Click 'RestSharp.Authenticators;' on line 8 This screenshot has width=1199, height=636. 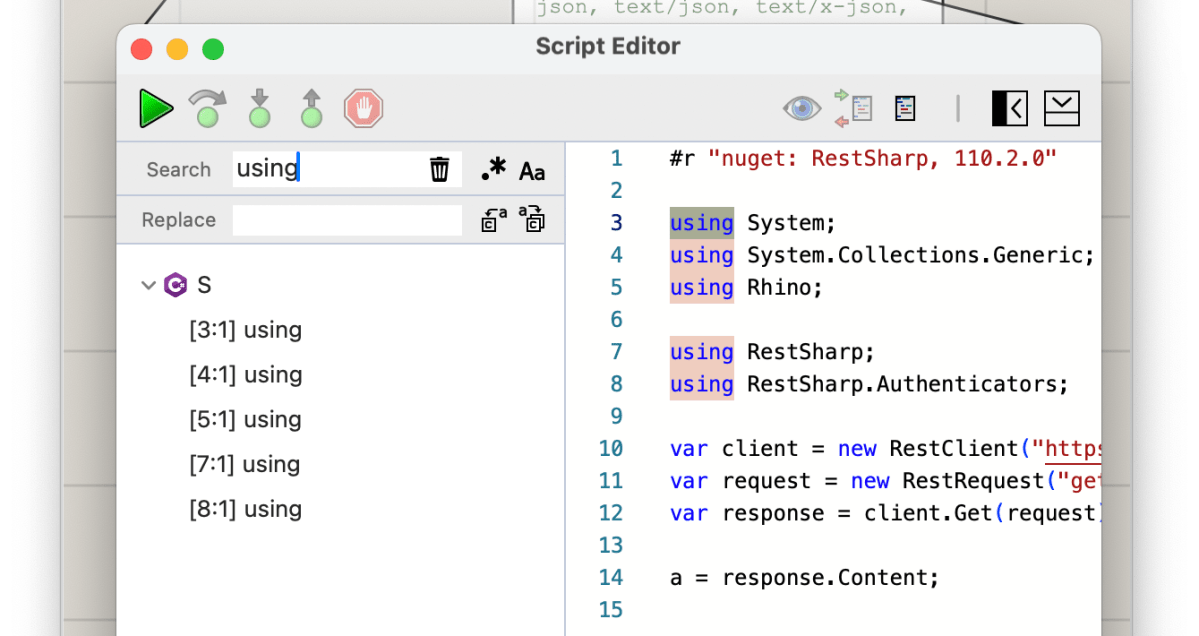907,384
